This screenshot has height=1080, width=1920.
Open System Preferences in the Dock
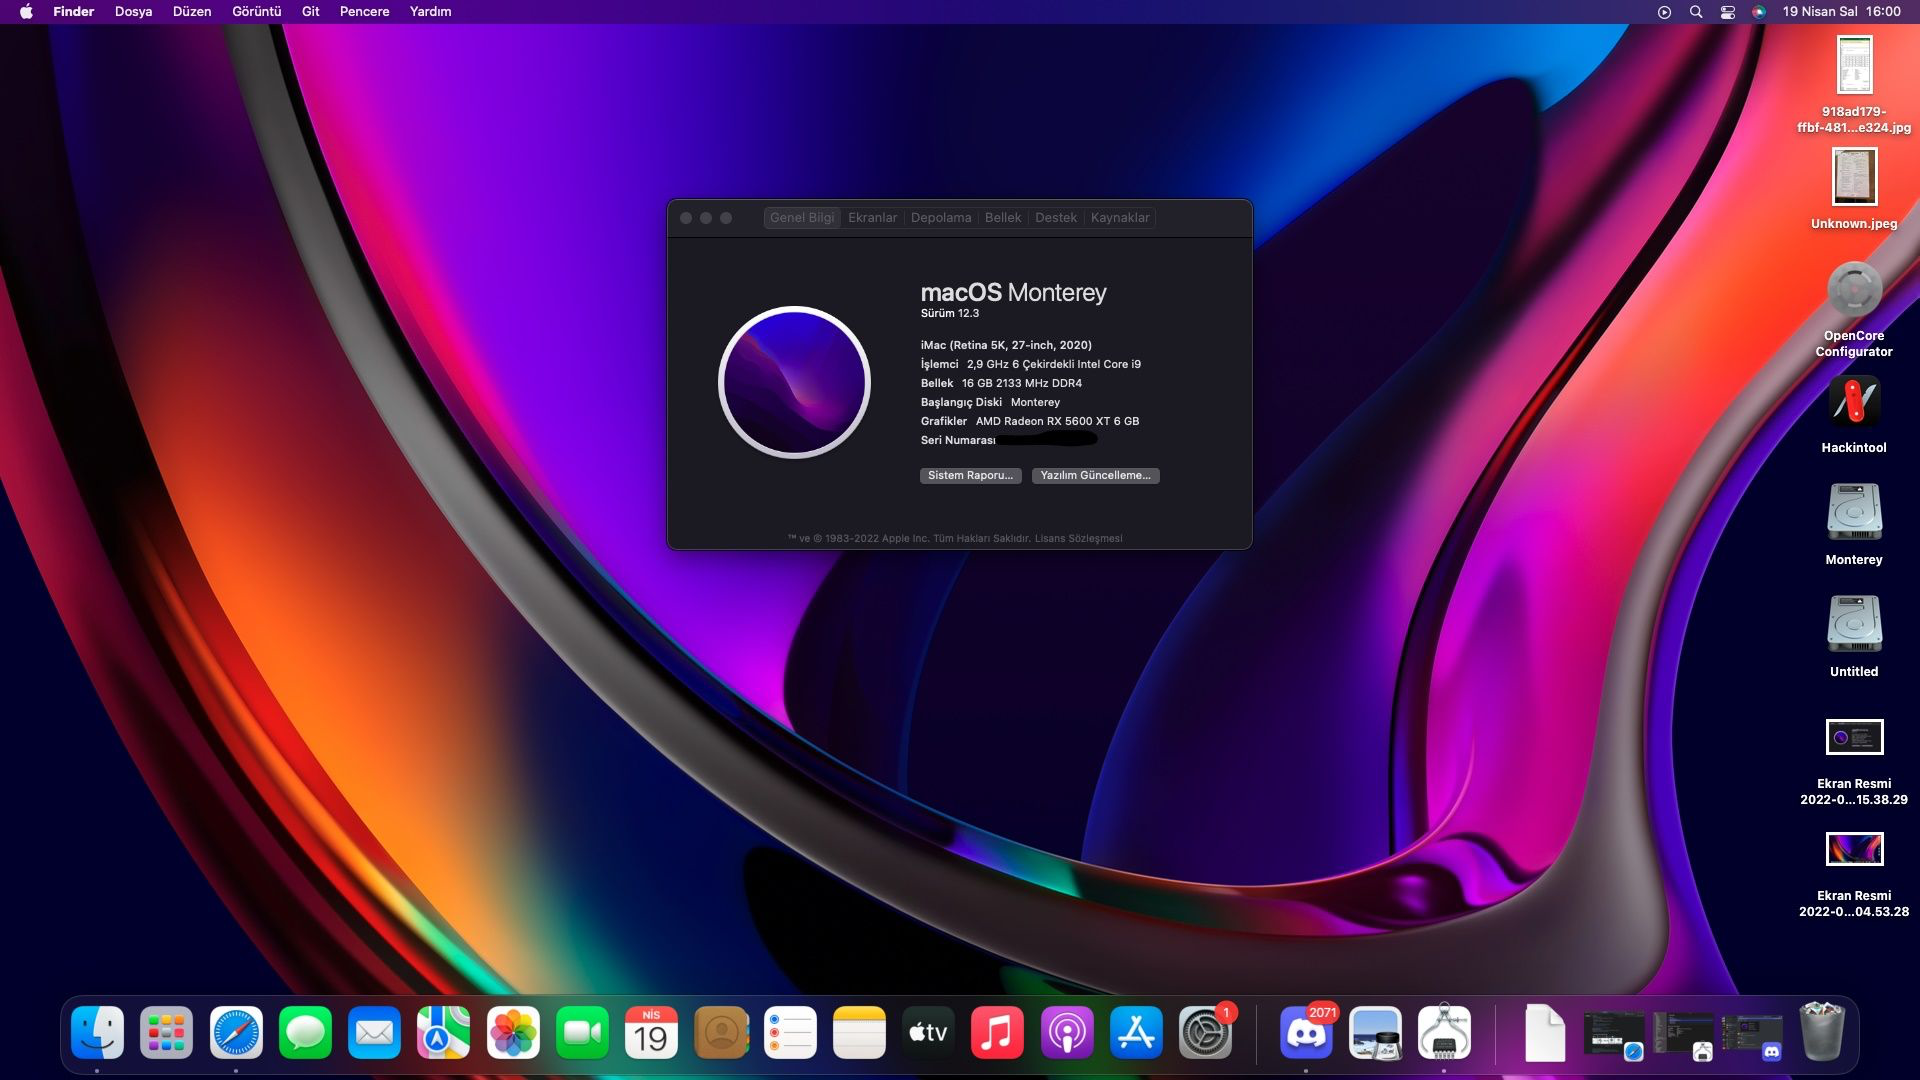click(1205, 1033)
